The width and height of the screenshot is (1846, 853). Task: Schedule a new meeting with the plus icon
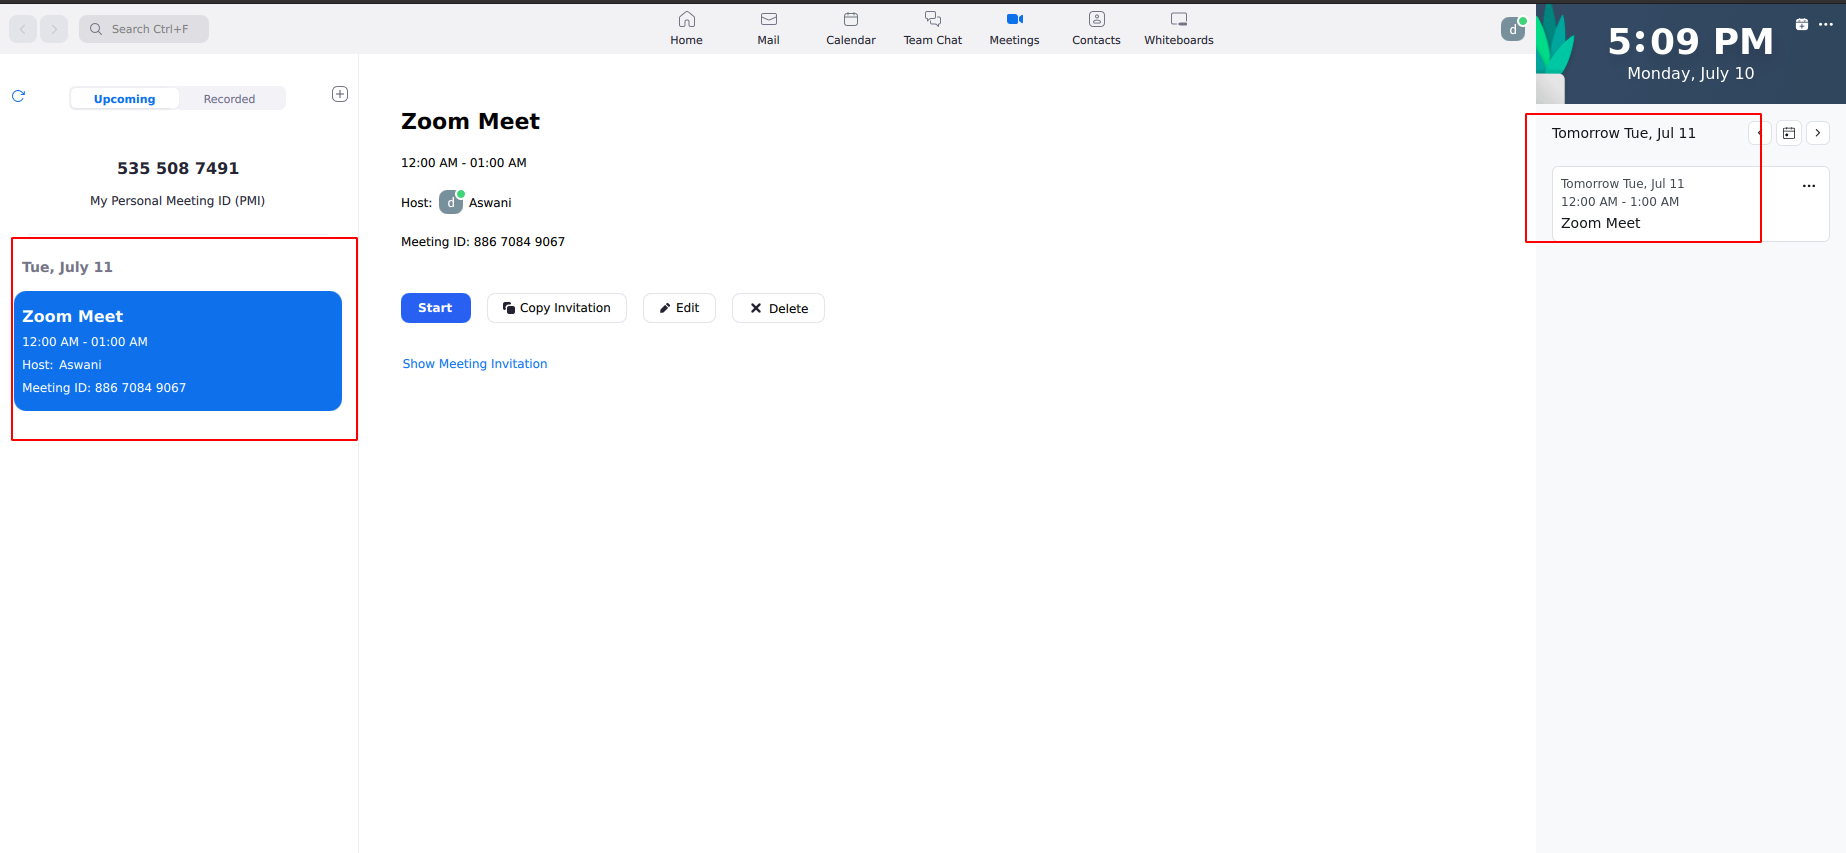pyautogui.click(x=340, y=94)
